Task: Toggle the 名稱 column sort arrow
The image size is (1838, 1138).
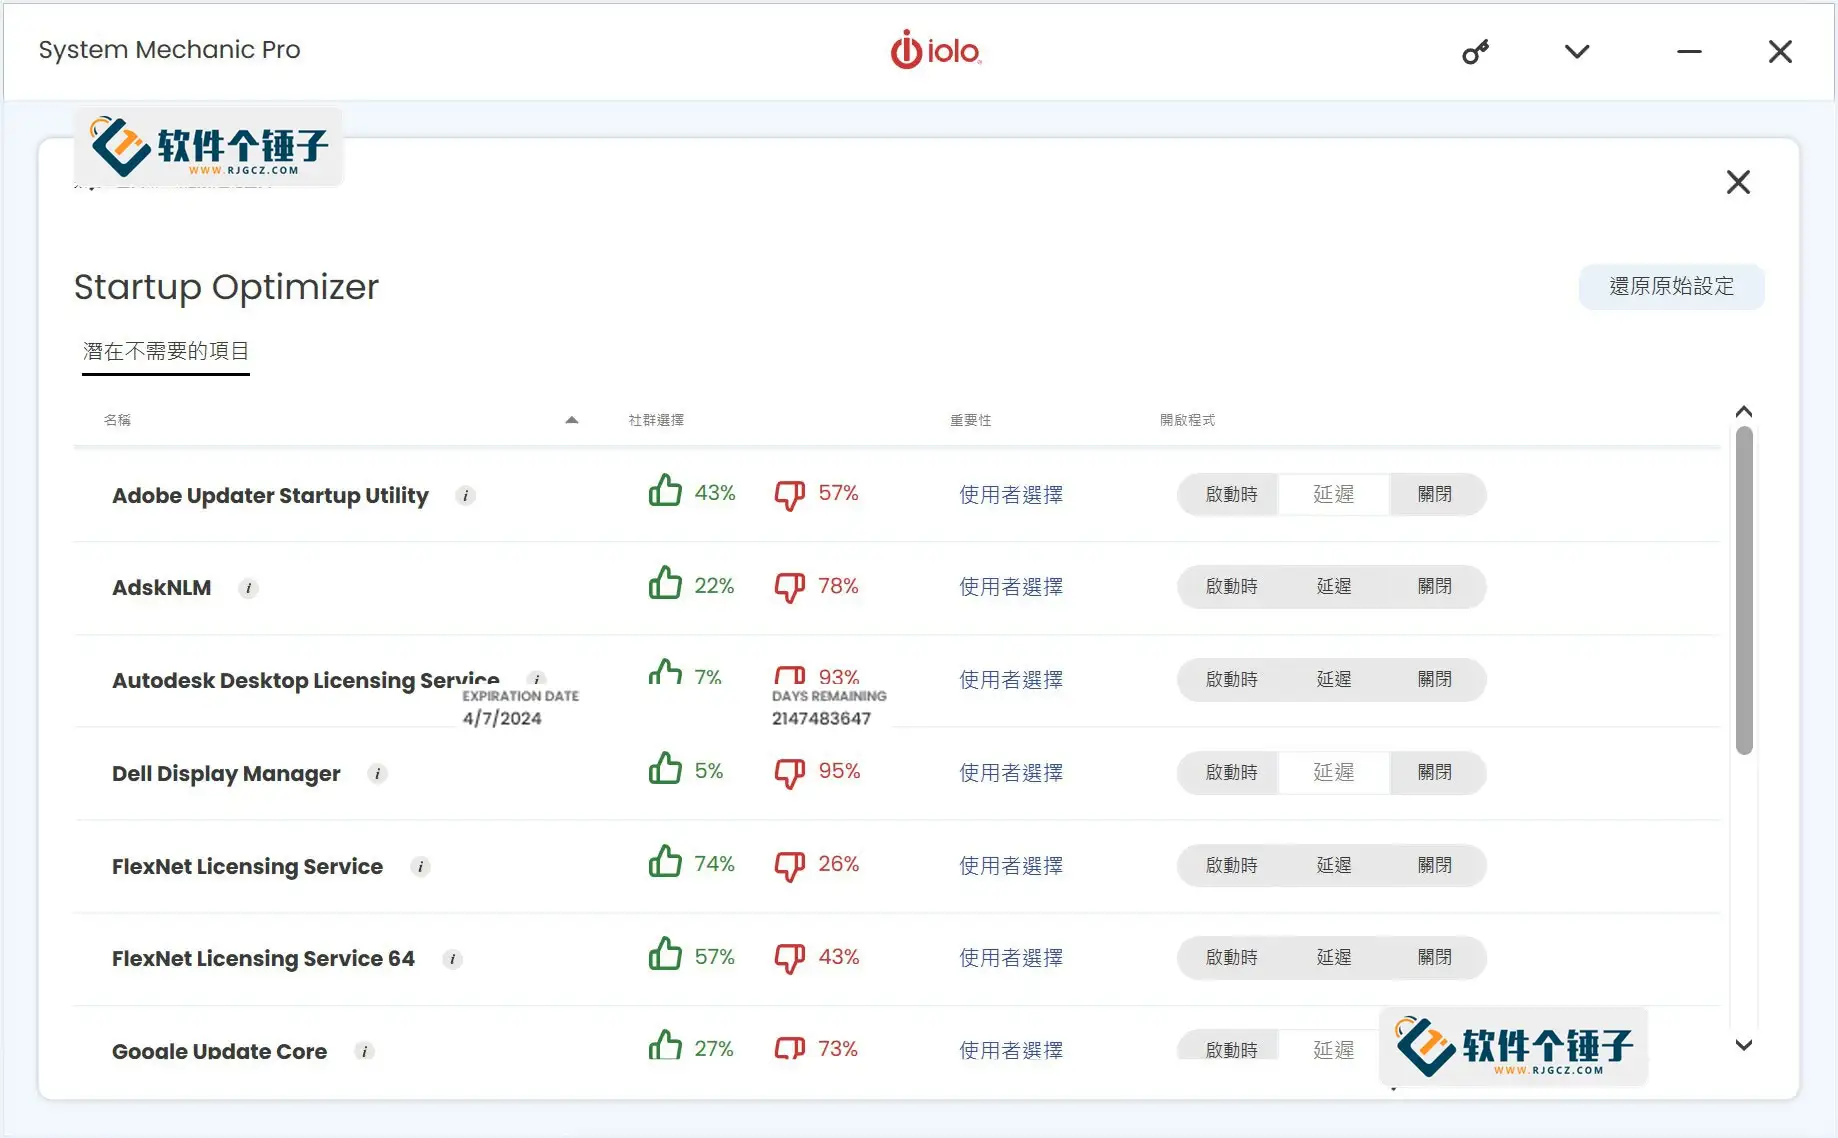Action: pyautogui.click(x=571, y=419)
